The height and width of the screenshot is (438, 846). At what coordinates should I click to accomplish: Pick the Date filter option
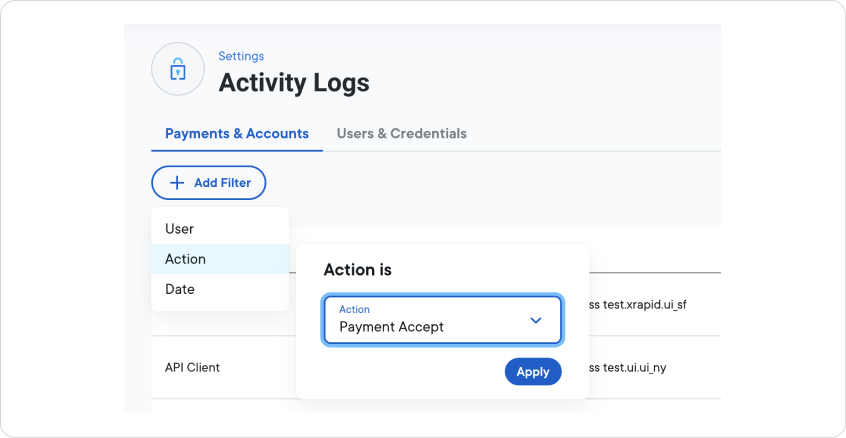(x=180, y=289)
